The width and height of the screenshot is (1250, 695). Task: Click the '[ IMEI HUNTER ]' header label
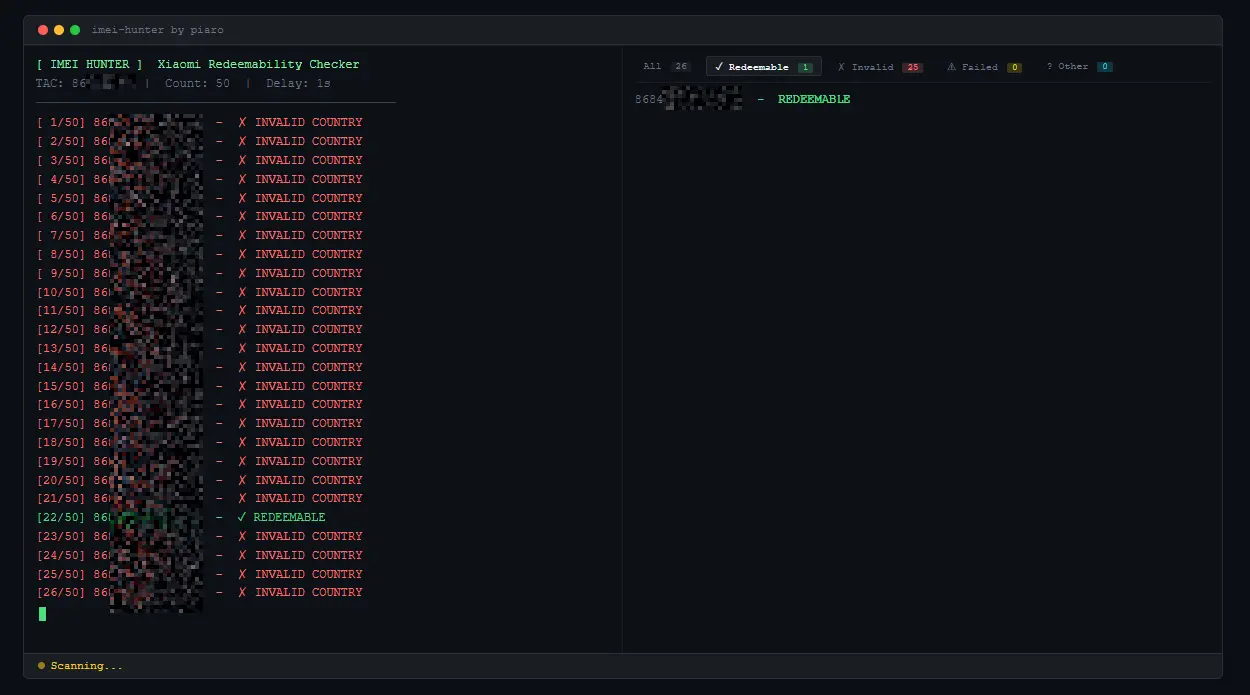(90, 64)
